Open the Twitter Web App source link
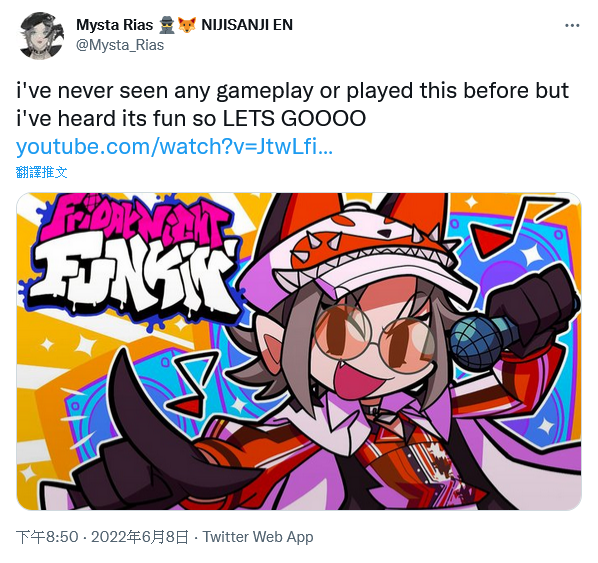This screenshot has width=598, height=563. (x=258, y=537)
